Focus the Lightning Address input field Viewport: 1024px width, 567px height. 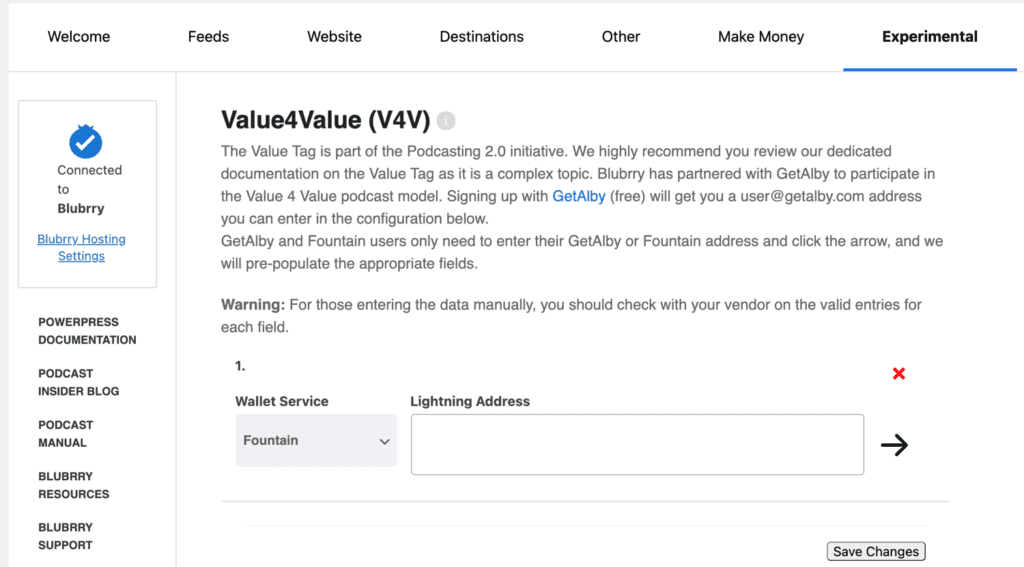(x=637, y=444)
